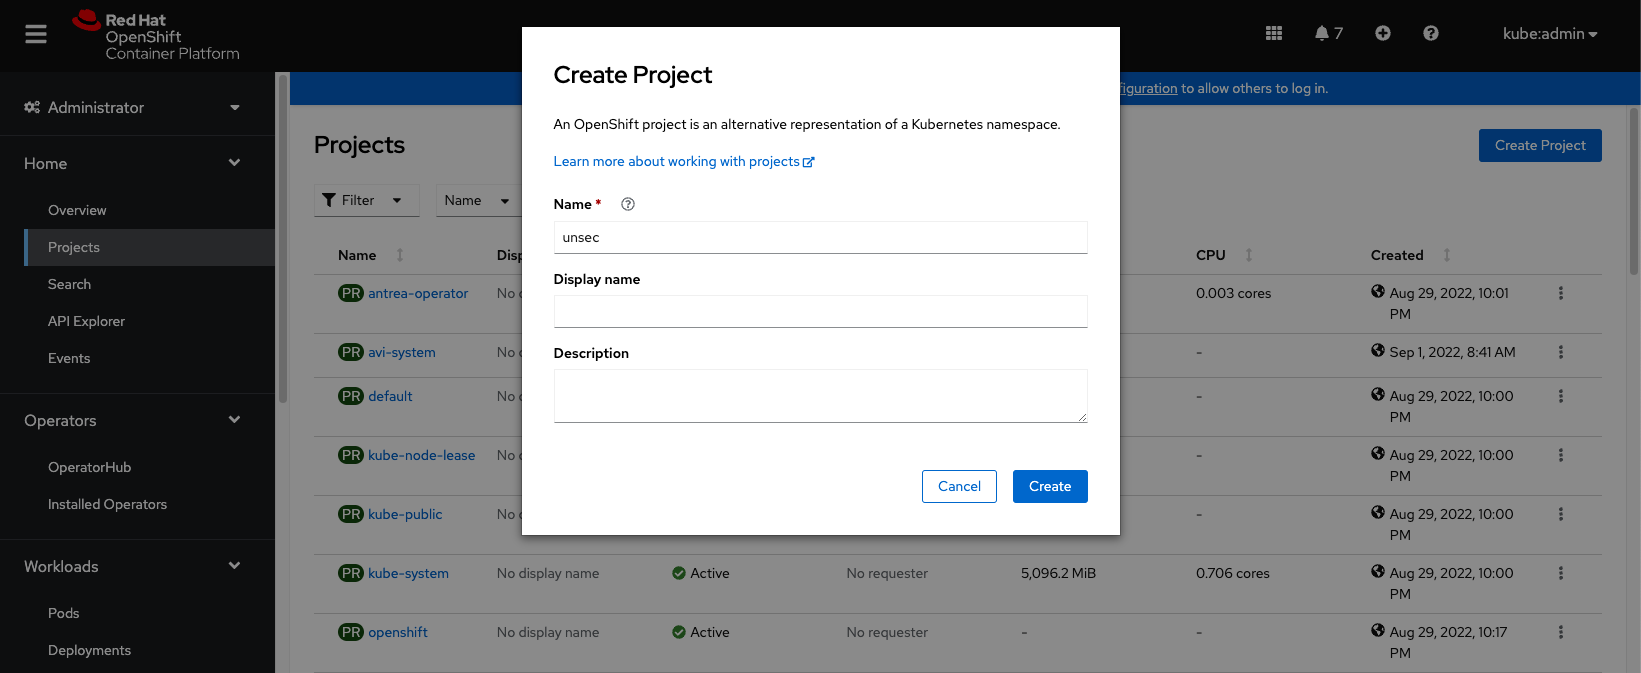Open the kube-public project link
The image size is (1641, 673).
pyautogui.click(x=405, y=514)
